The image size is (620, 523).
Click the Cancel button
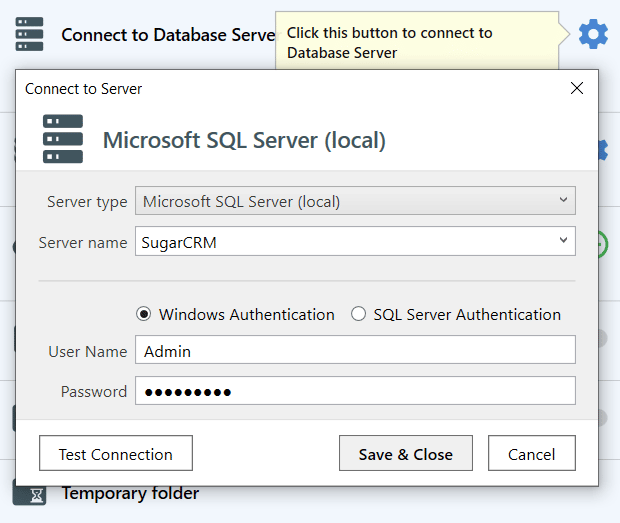click(532, 453)
